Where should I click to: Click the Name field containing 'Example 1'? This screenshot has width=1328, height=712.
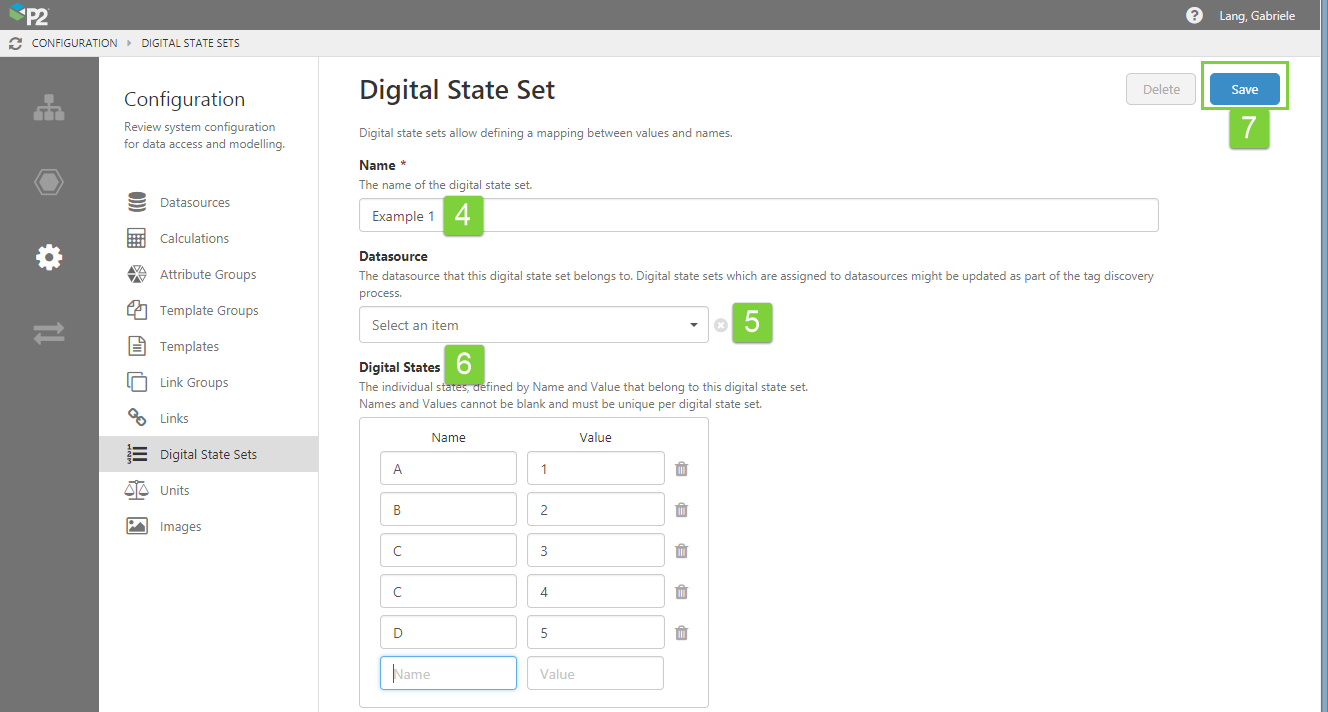[758, 216]
